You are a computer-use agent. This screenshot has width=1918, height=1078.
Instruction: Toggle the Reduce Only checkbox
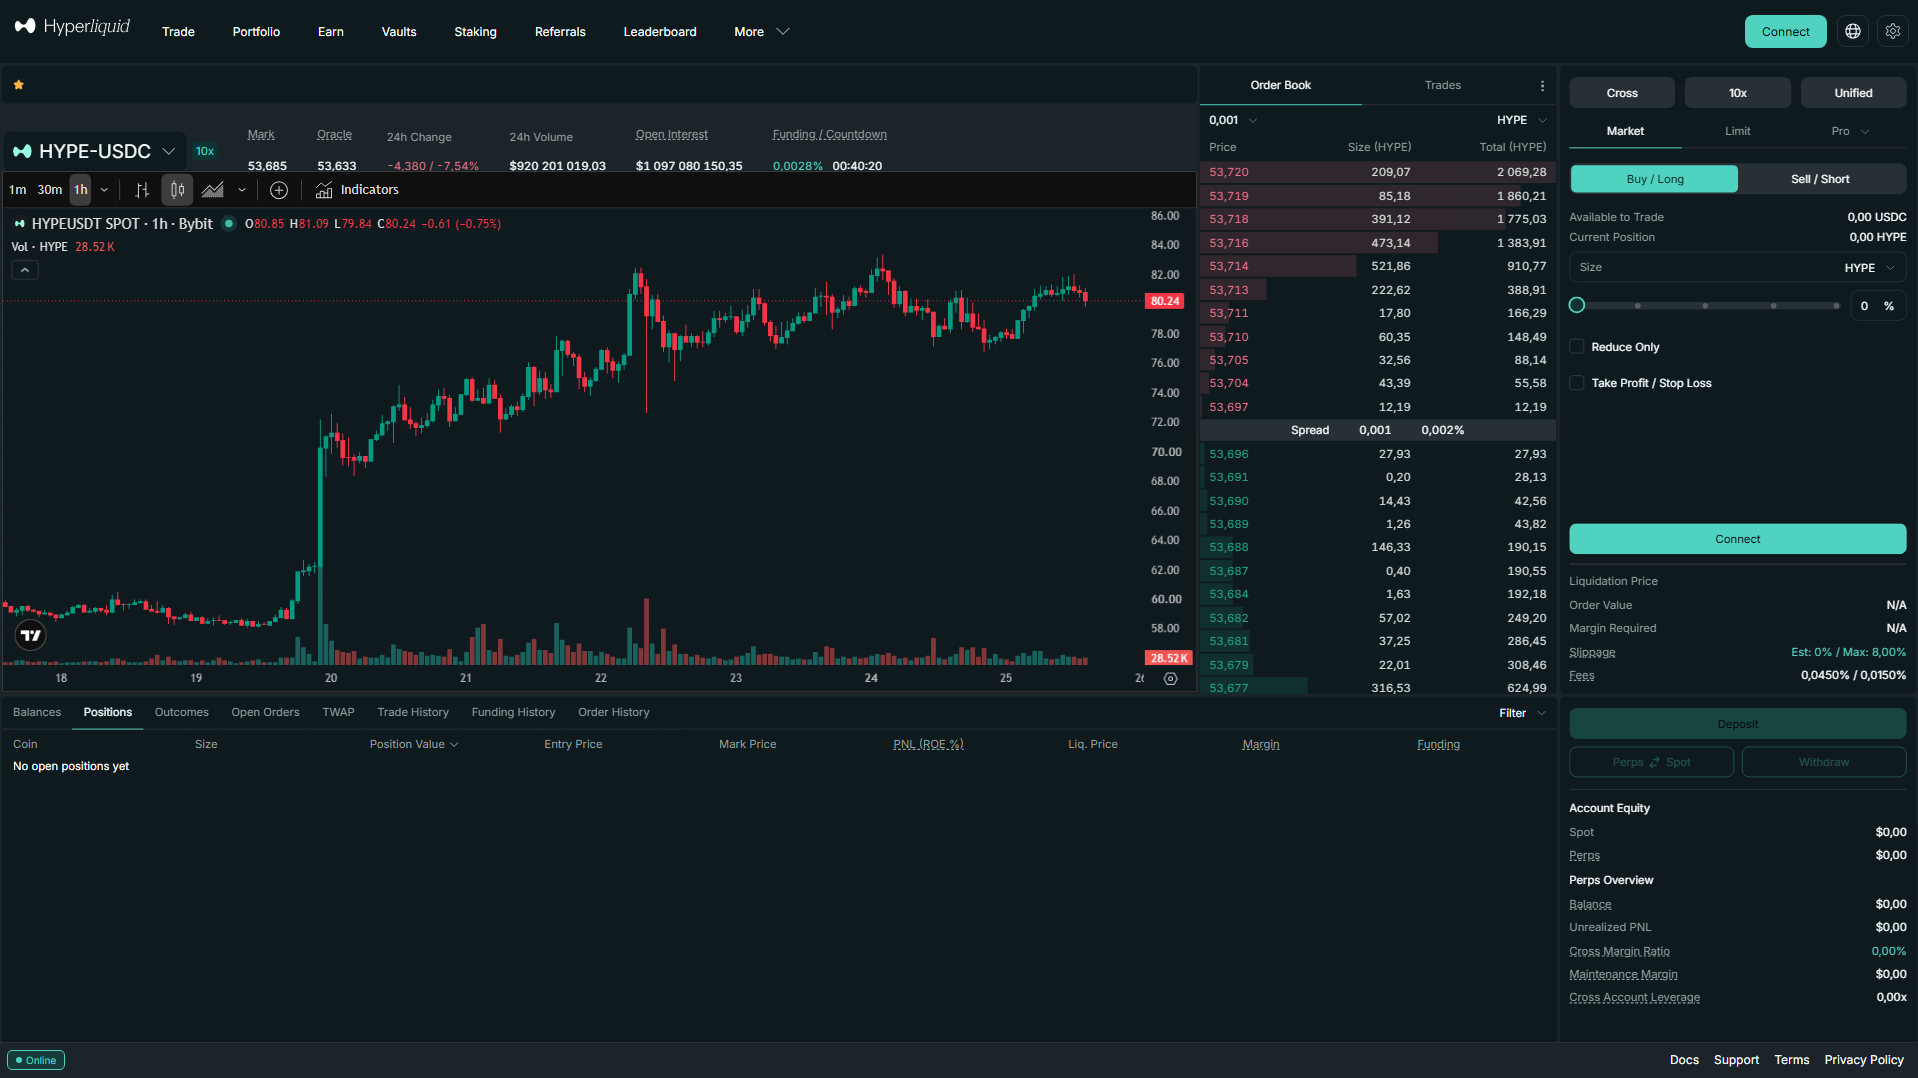(x=1577, y=347)
